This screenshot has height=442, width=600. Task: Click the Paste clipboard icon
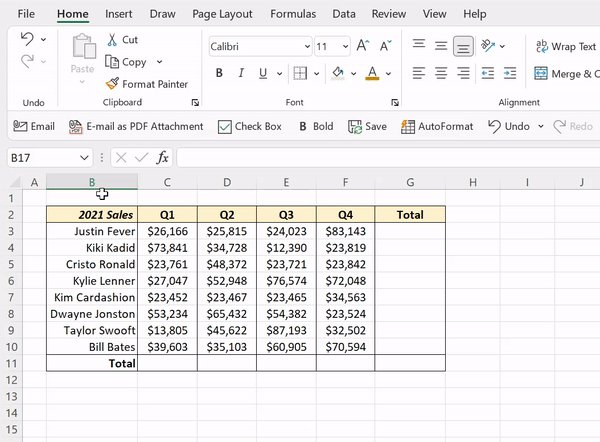click(84, 46)
